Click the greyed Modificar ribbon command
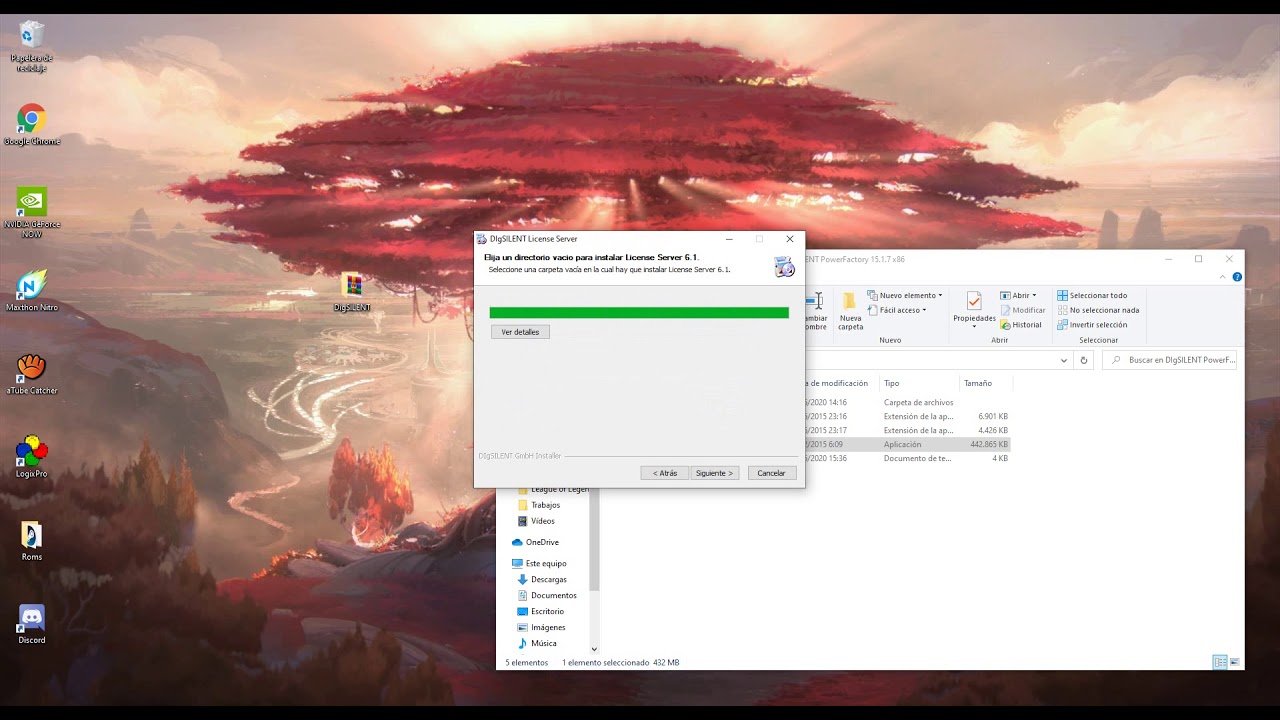The image size is (1280, 720). click(x=1022, y=310)
